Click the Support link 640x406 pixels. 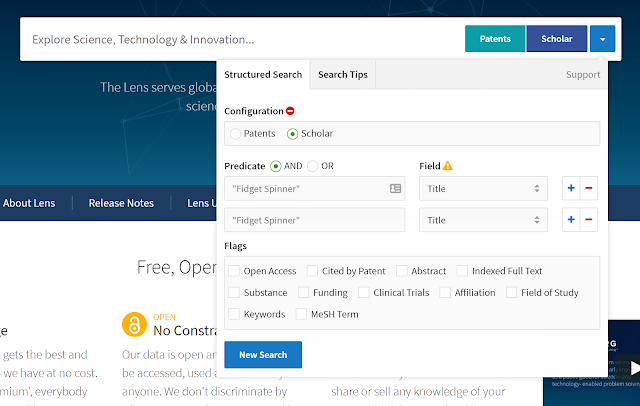(x=583, y=75)
